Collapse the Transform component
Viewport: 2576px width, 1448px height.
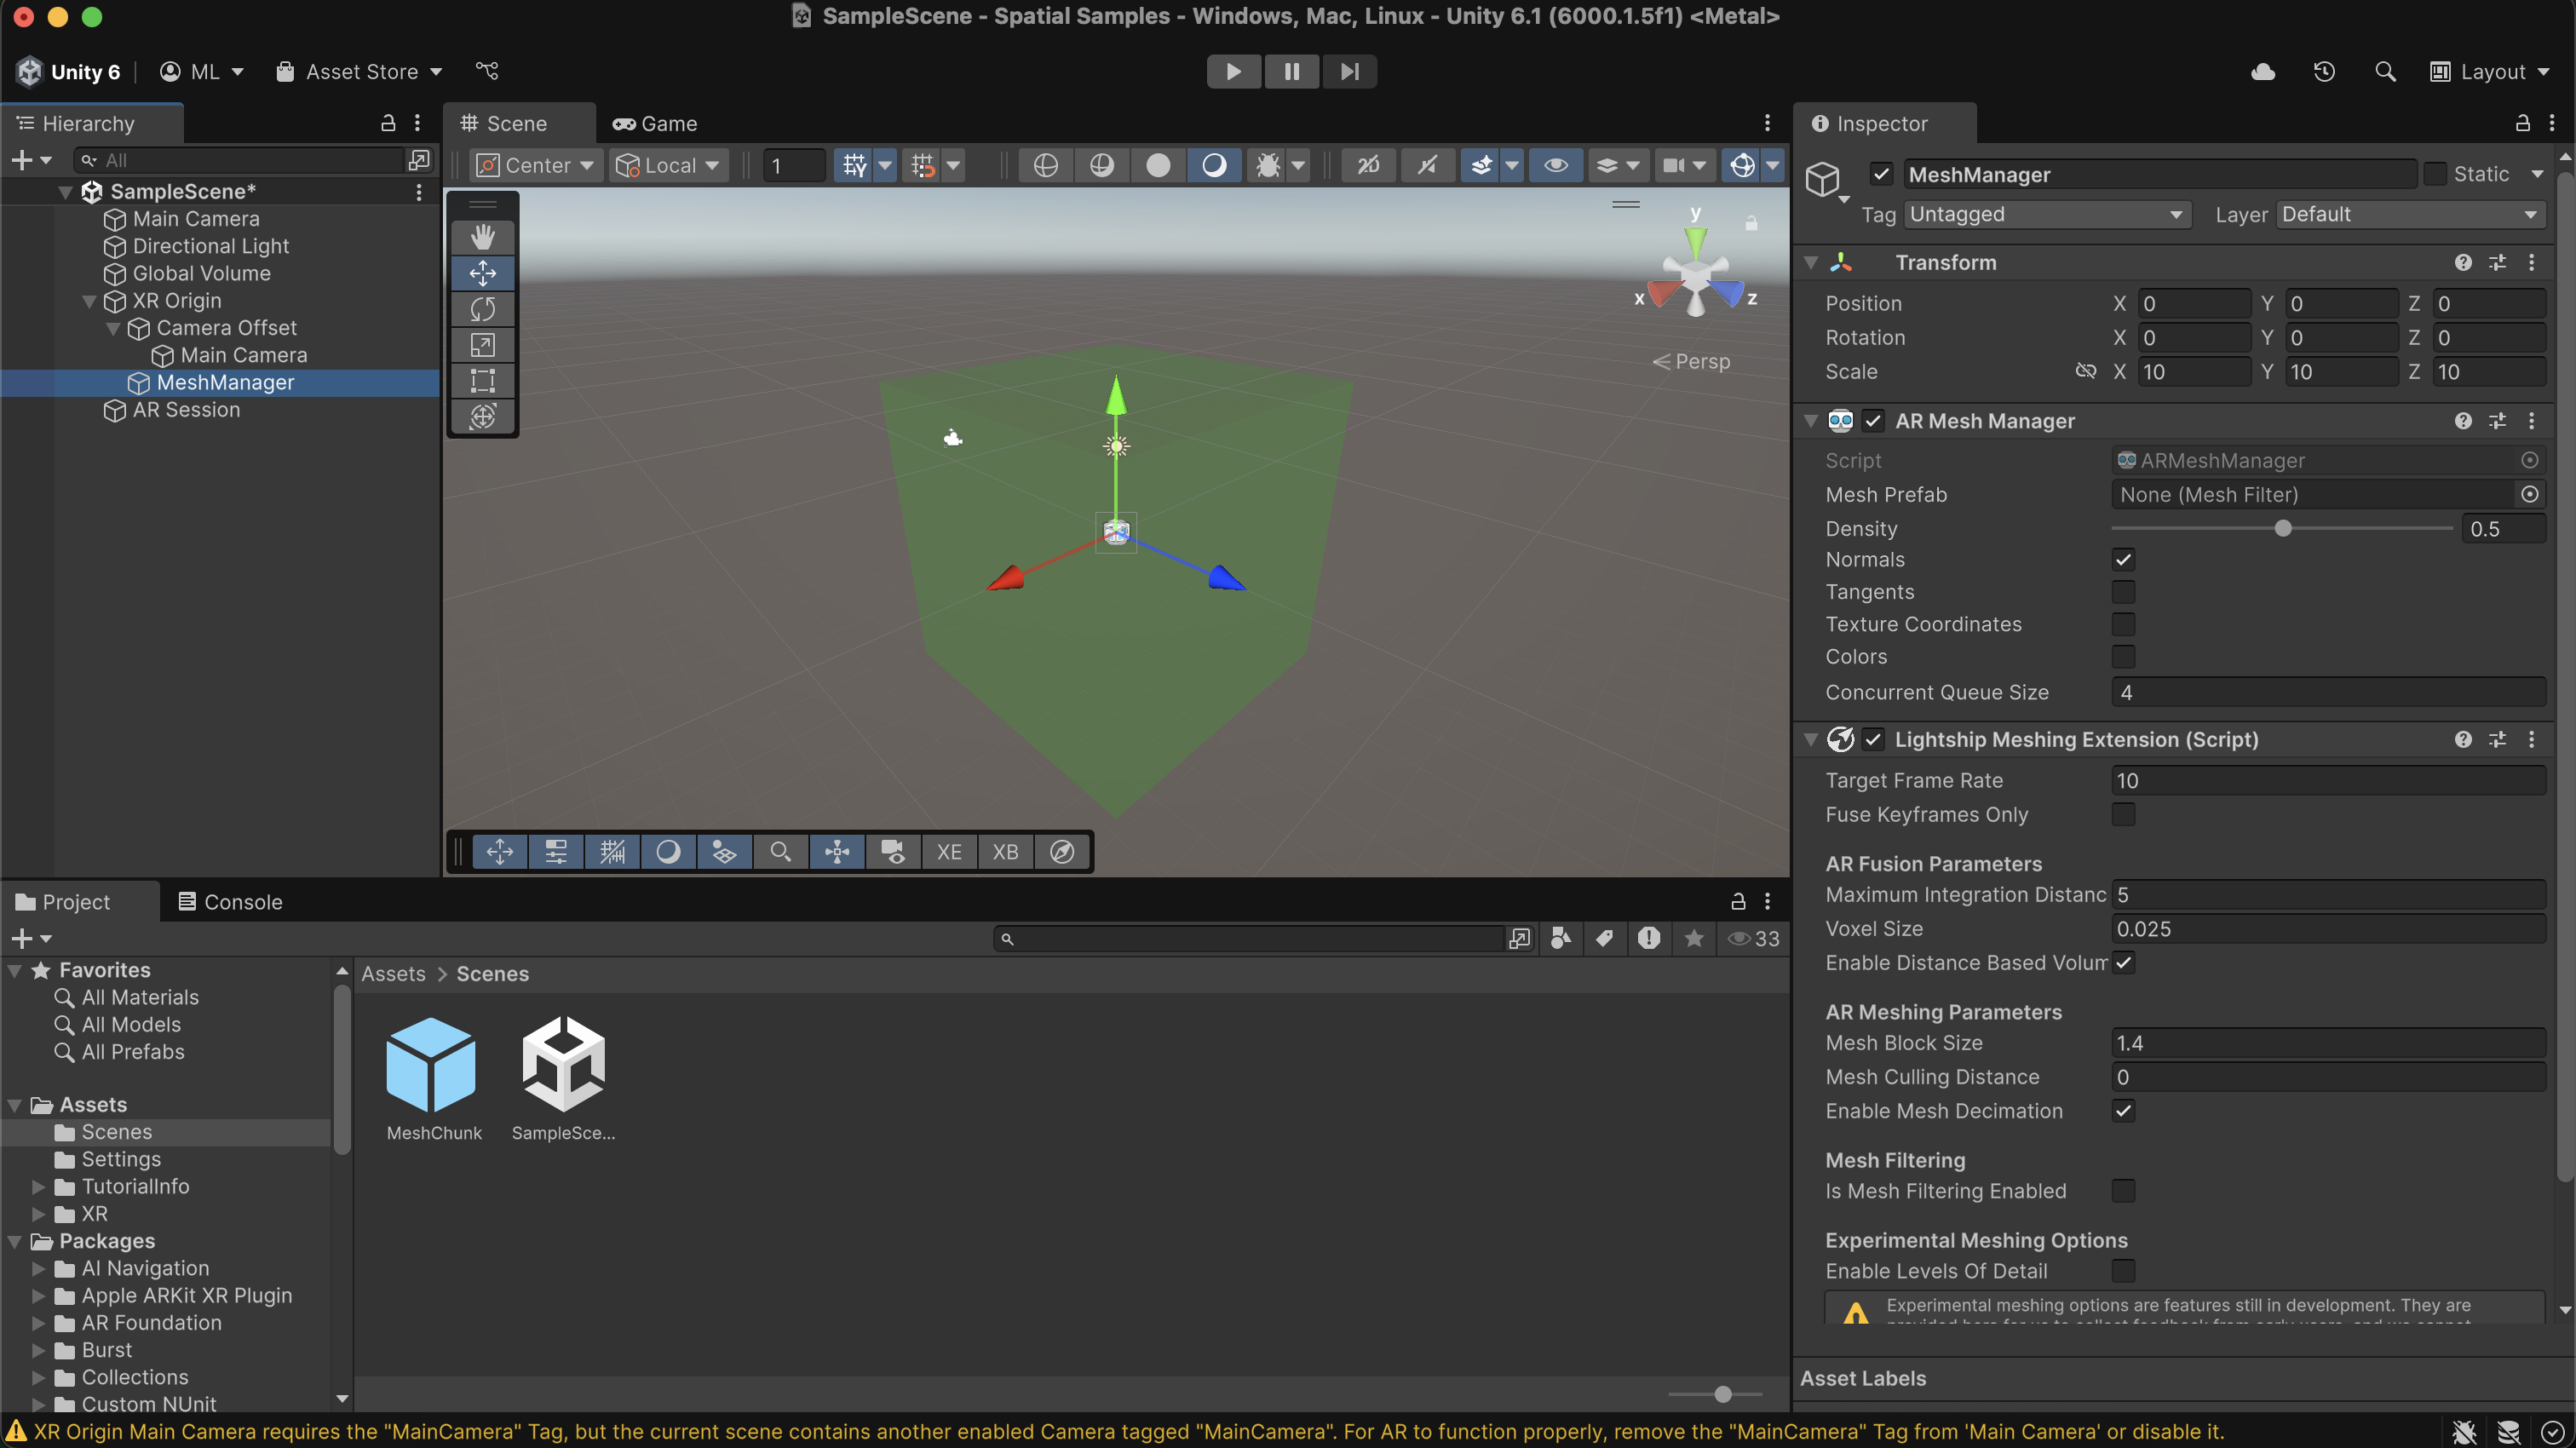[1811, 262]
